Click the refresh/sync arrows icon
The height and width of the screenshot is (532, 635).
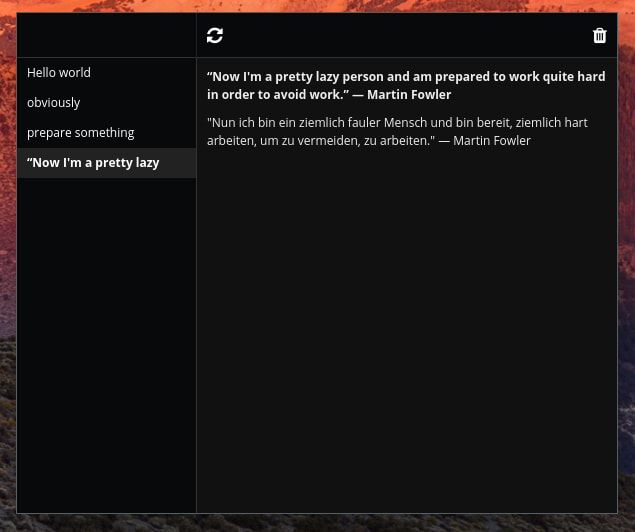tap(215, 36)
